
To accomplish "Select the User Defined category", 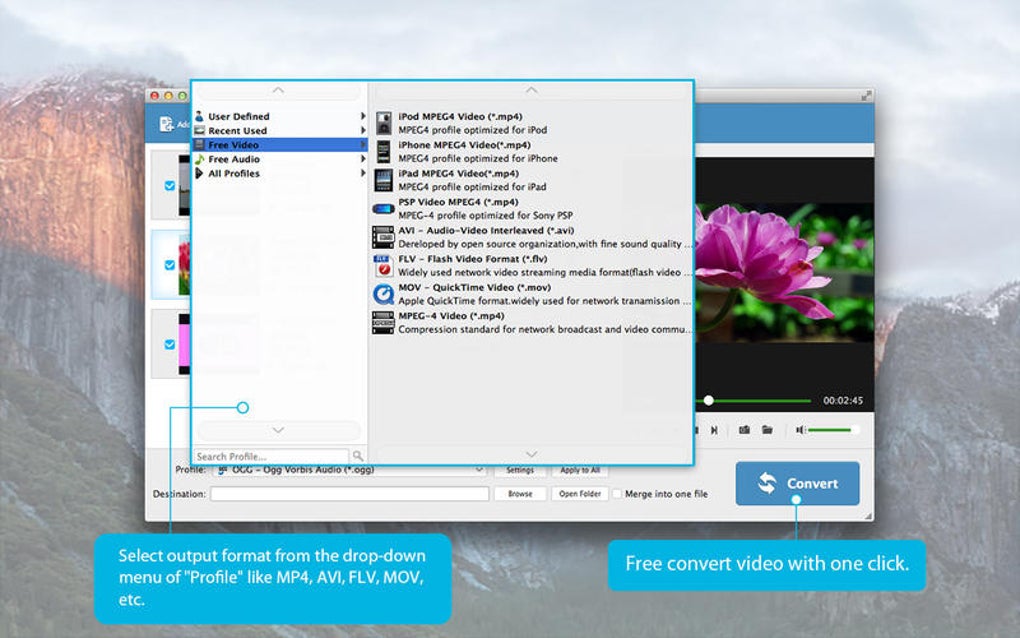I will coord(280,116).
